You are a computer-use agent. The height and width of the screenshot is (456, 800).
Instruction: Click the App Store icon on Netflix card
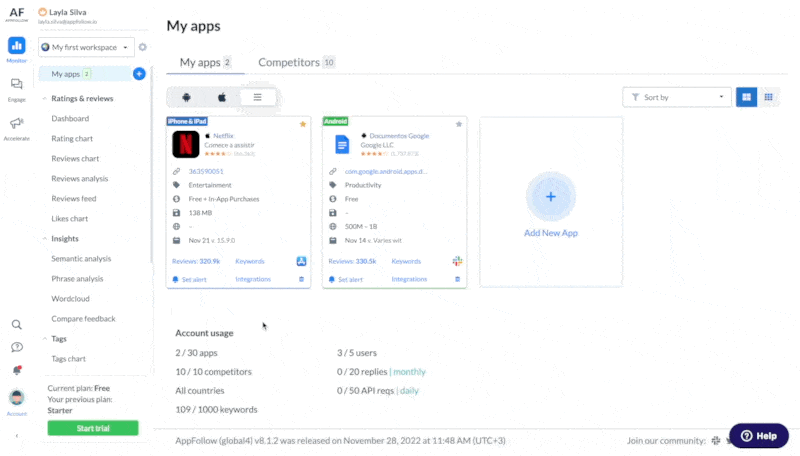[302, 261]
